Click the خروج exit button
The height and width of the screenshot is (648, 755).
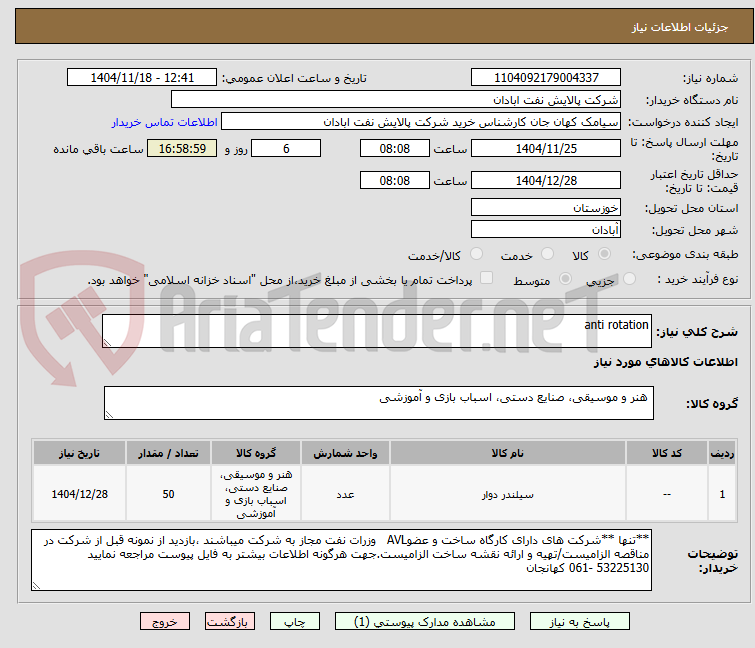click(165, 622)
